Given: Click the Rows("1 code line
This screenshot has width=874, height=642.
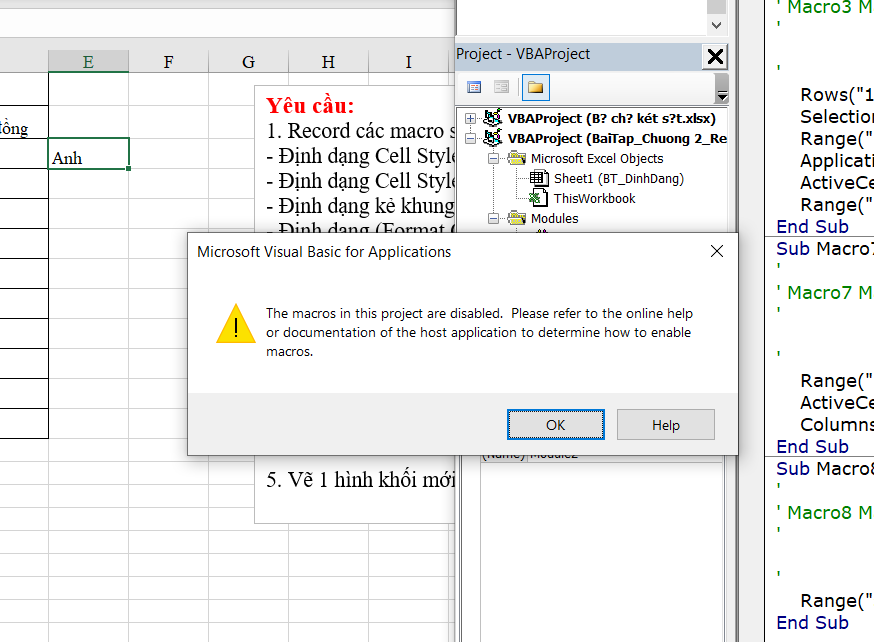Looking at the screenshot, I should point(837,94).
